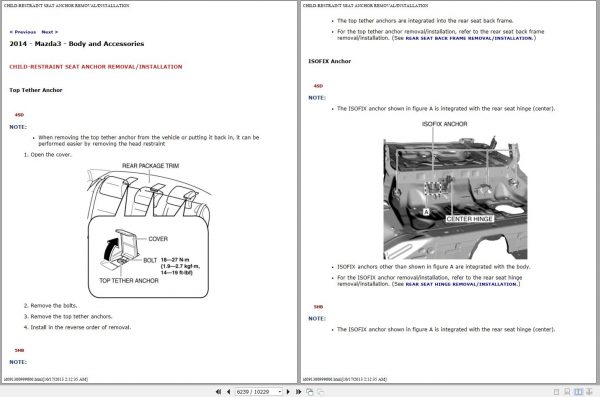Click step '4. Install in the reverse order of removal.'

coord(77,327)
